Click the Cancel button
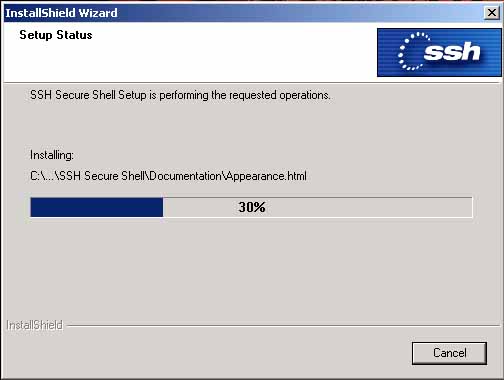The height and width of the screenshot is (380, 504). coord(449,353)
